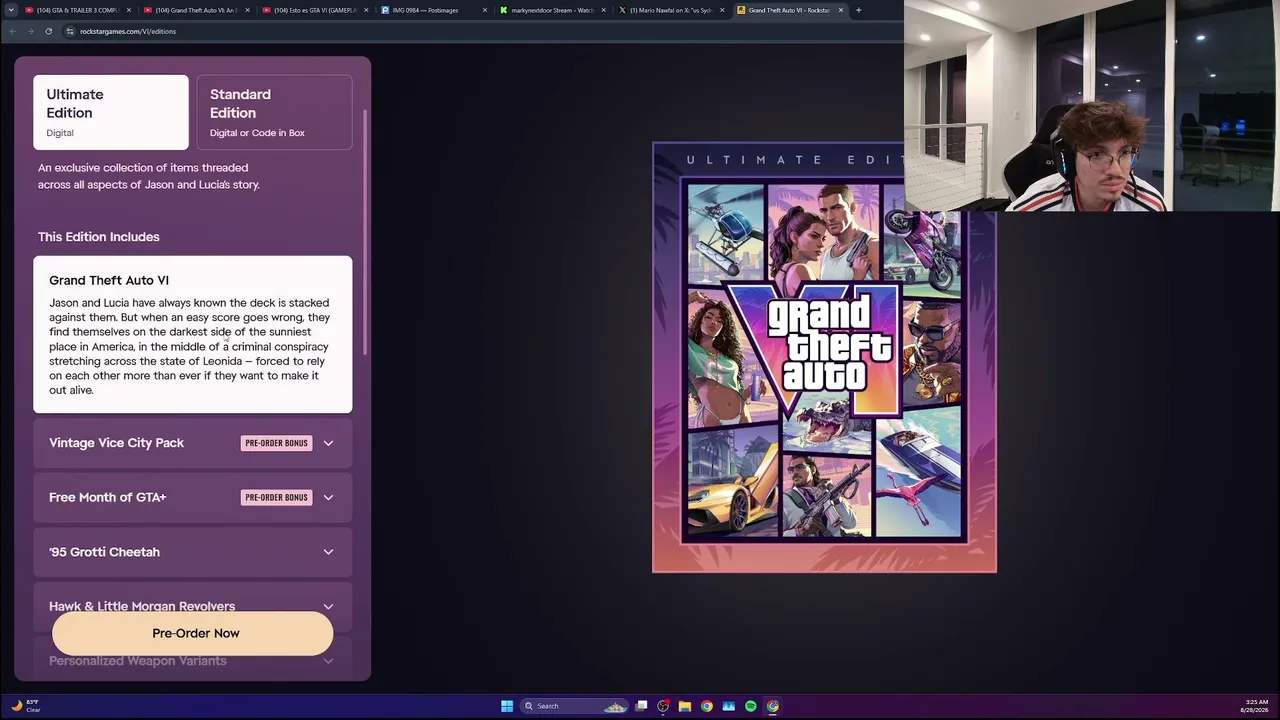Select the Ultimate Edition Digital option
The width and height of the screenshot is (1280, 720).
tap(111, 112)
